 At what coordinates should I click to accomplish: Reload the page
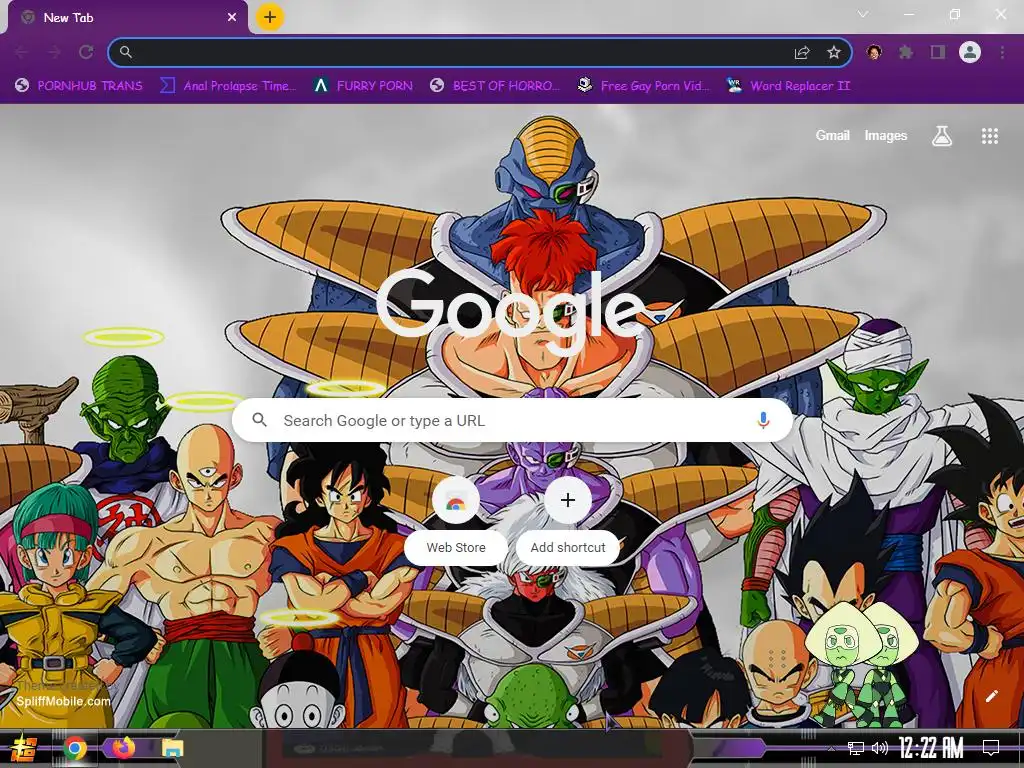click(86, 52)
